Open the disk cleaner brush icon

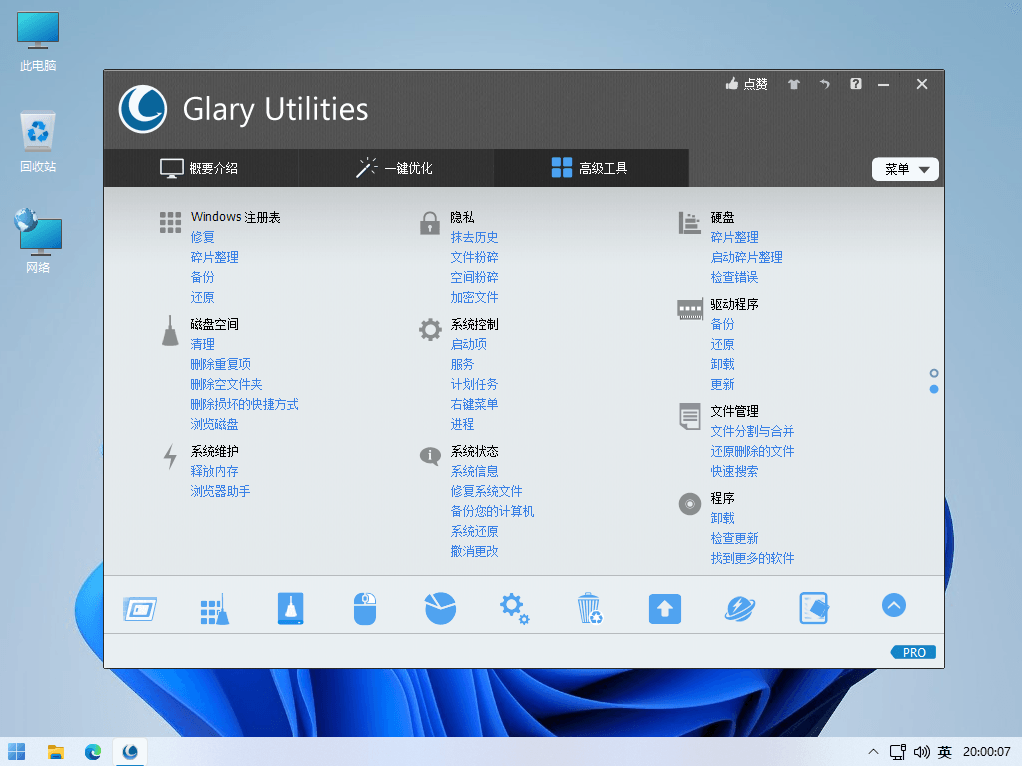tap(290, 609)
